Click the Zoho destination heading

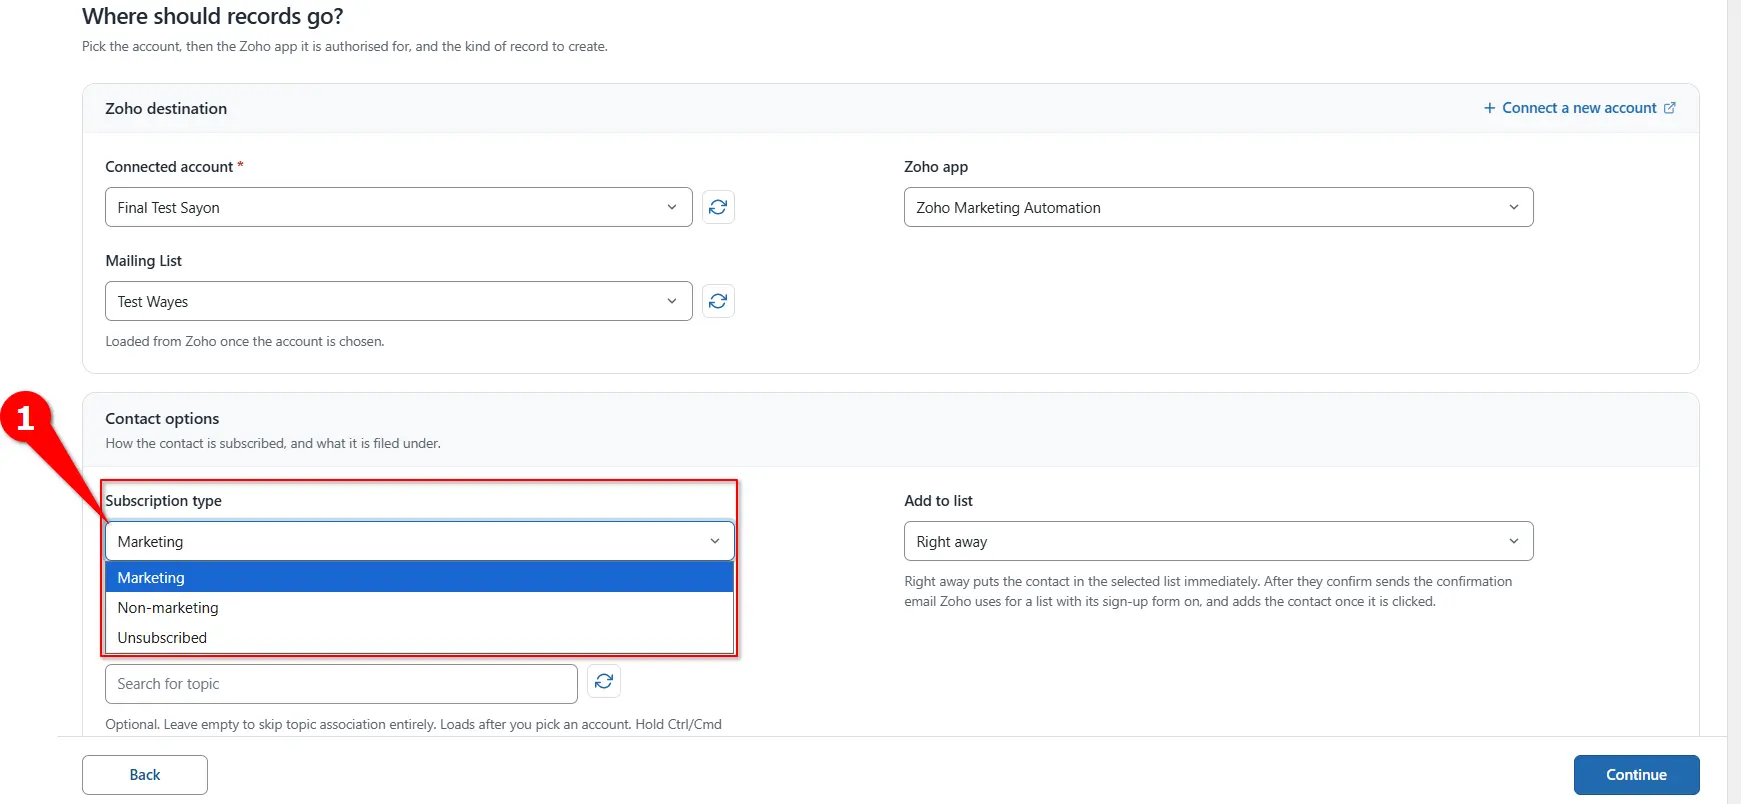click(x=166, y=108)
